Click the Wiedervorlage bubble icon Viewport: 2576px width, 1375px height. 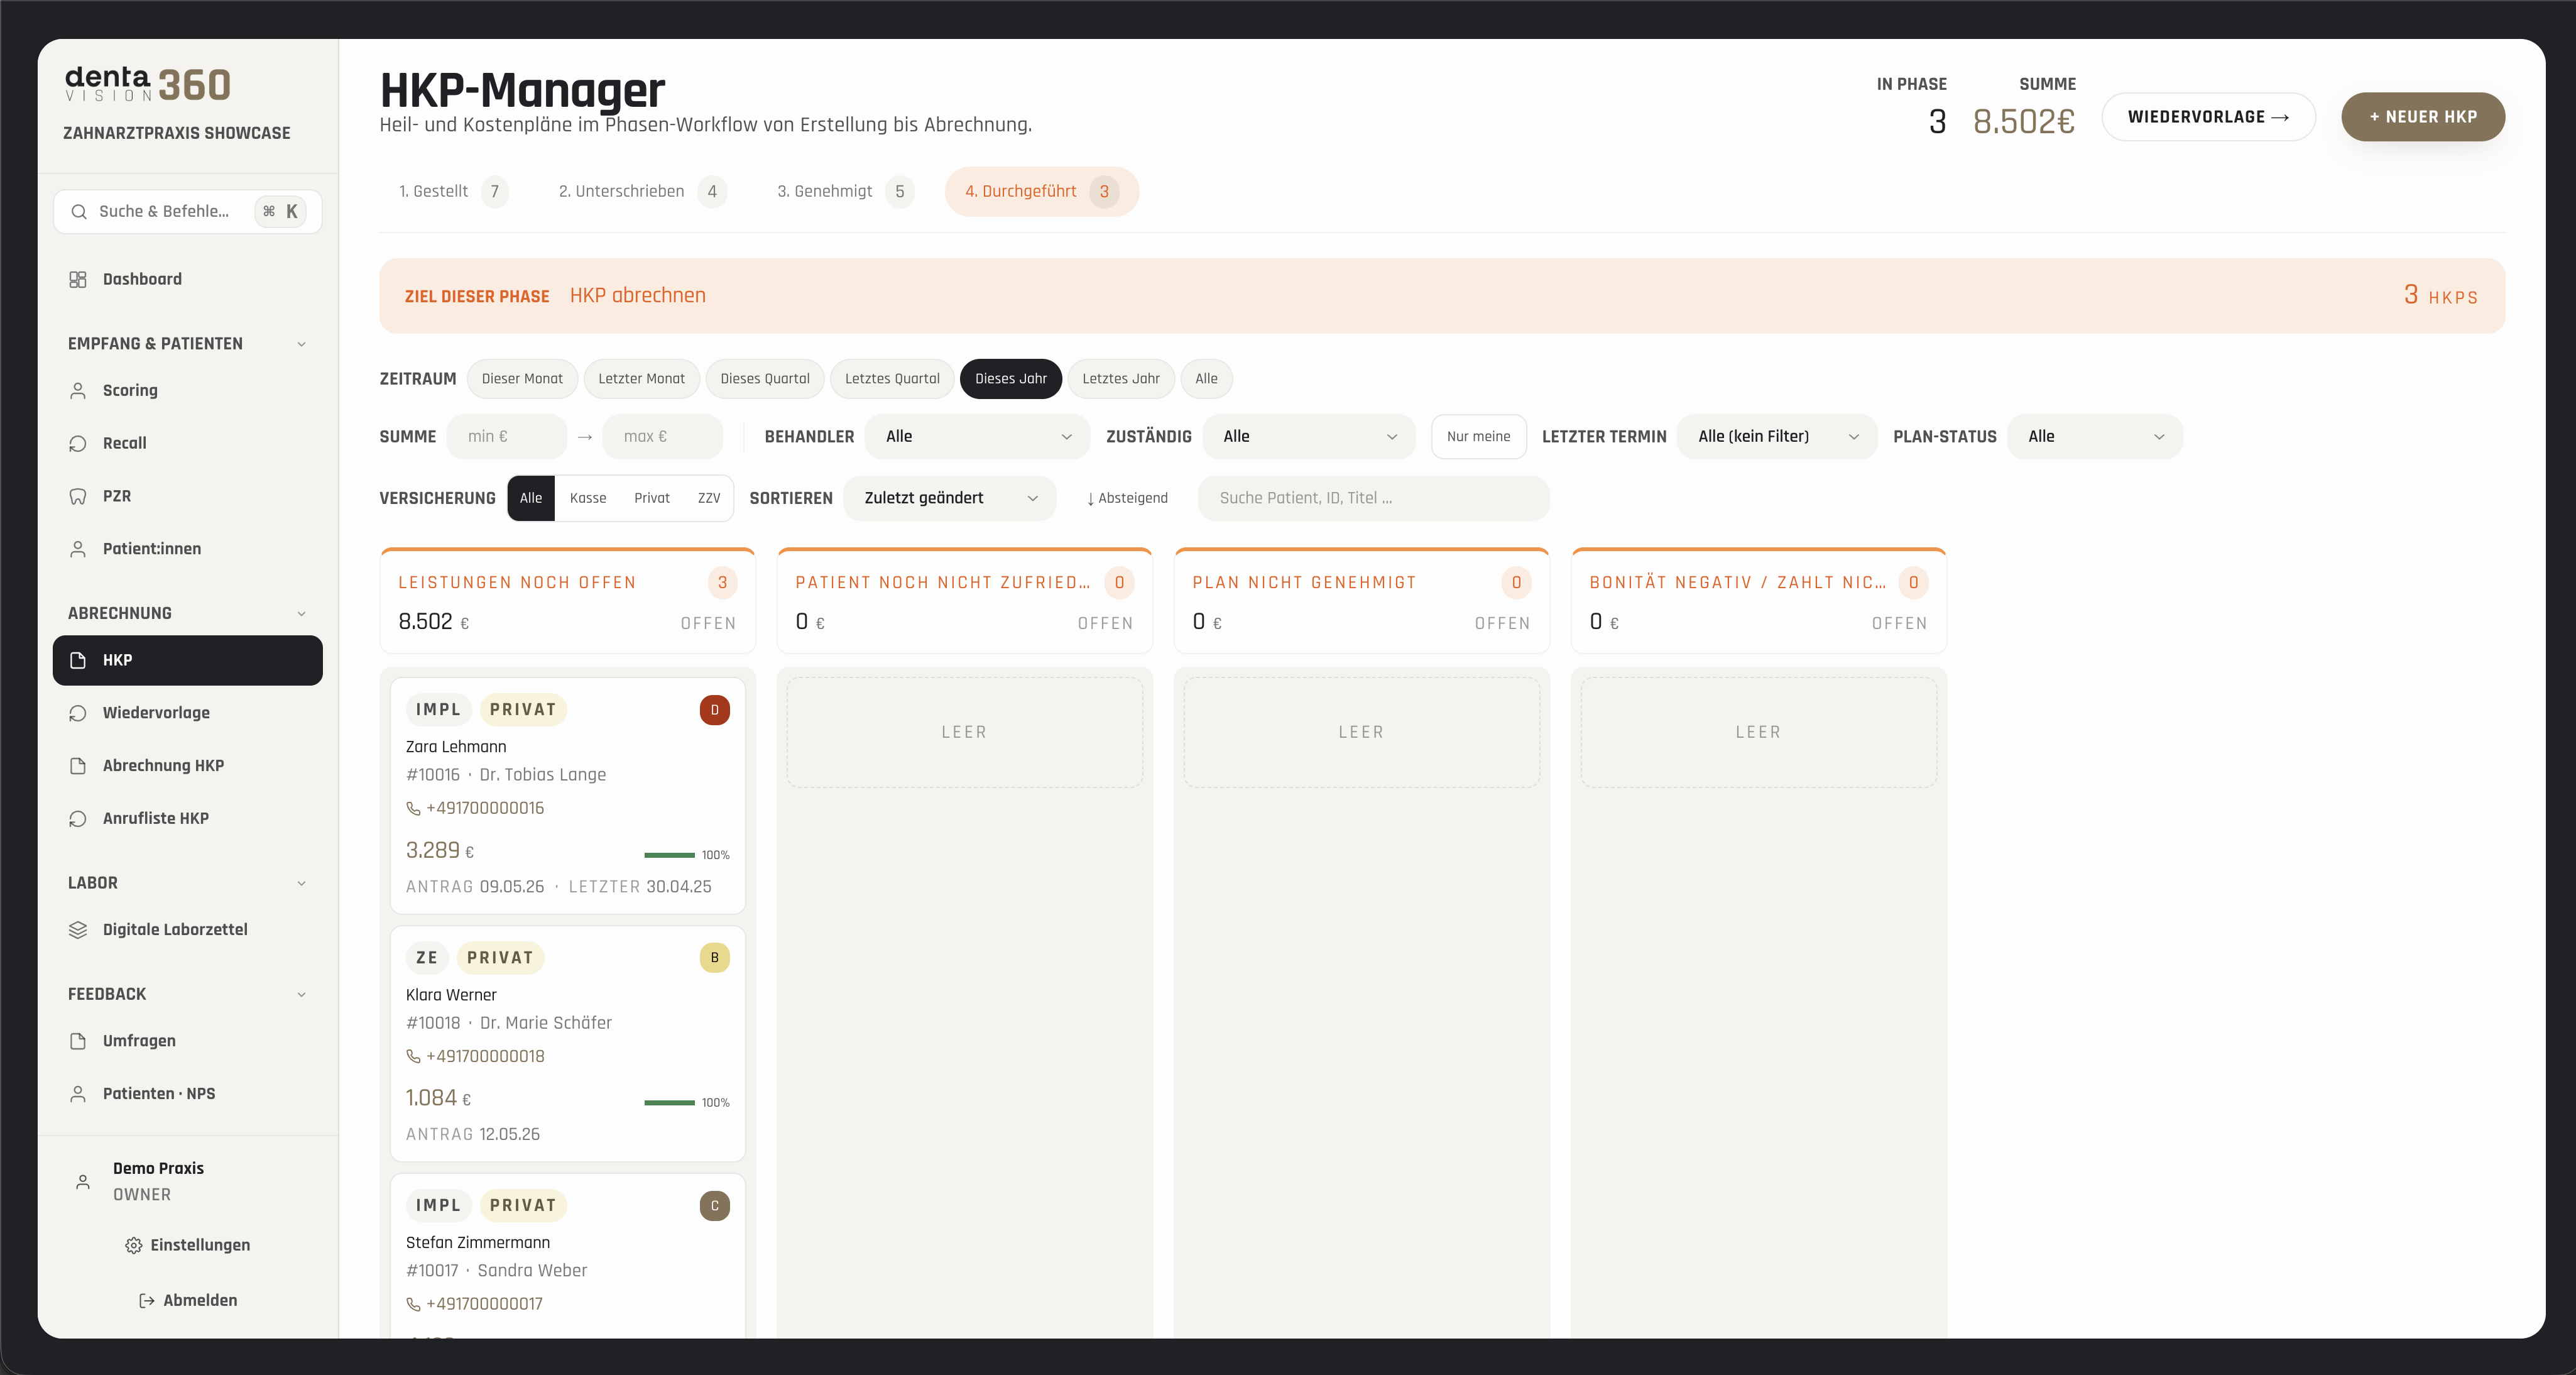point(78,713)
